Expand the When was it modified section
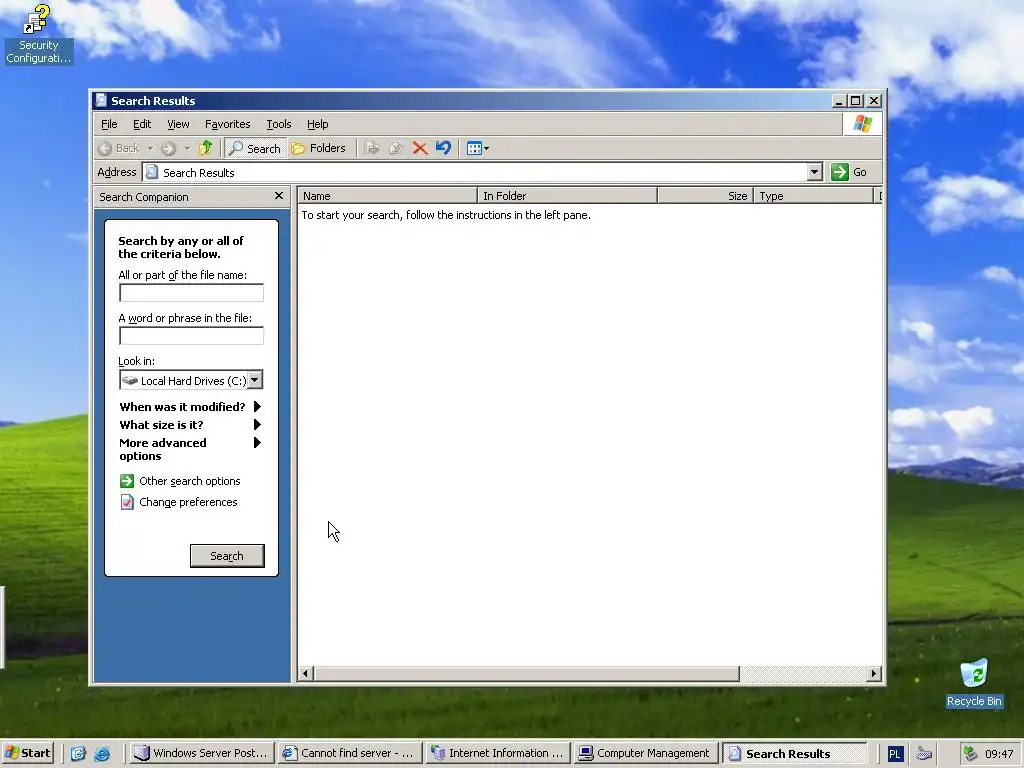The height and width of the screenshot is (768, 1024). pos(190,407)
